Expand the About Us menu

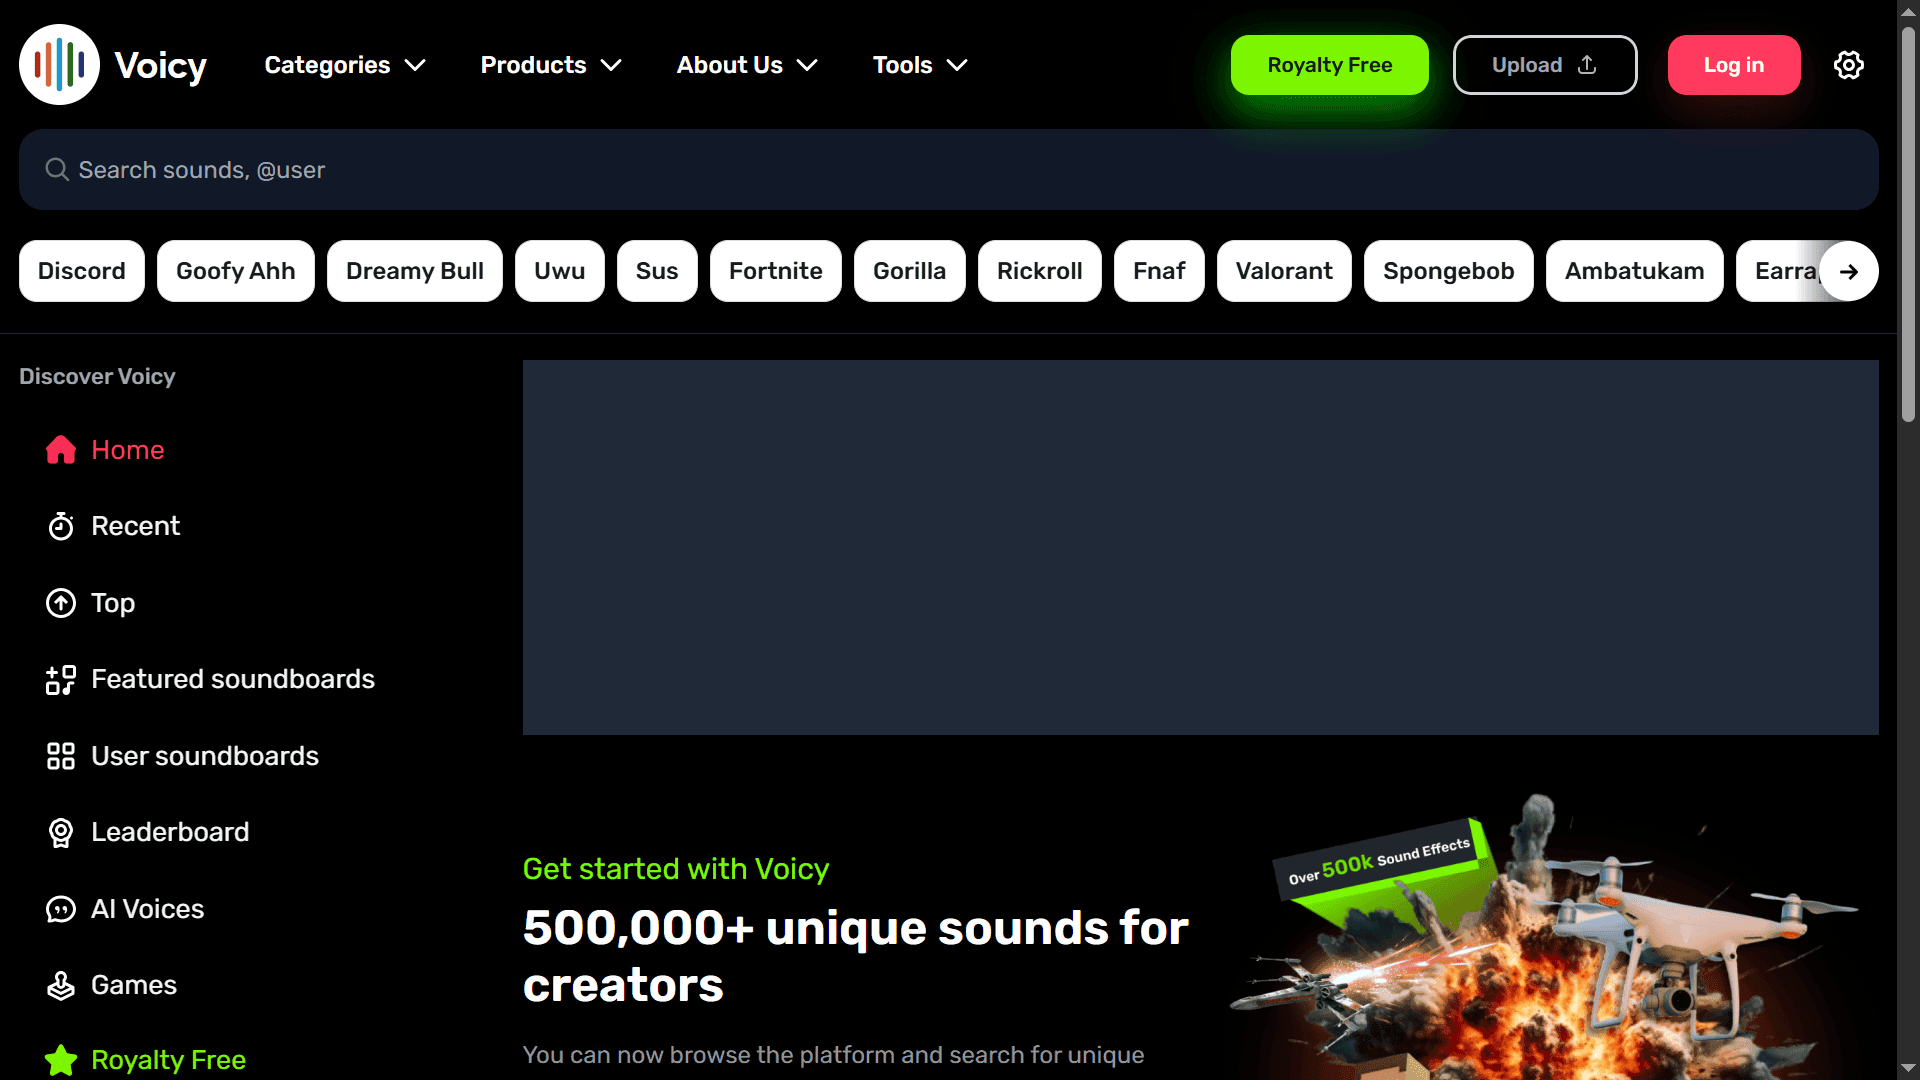tap(747, 65)
